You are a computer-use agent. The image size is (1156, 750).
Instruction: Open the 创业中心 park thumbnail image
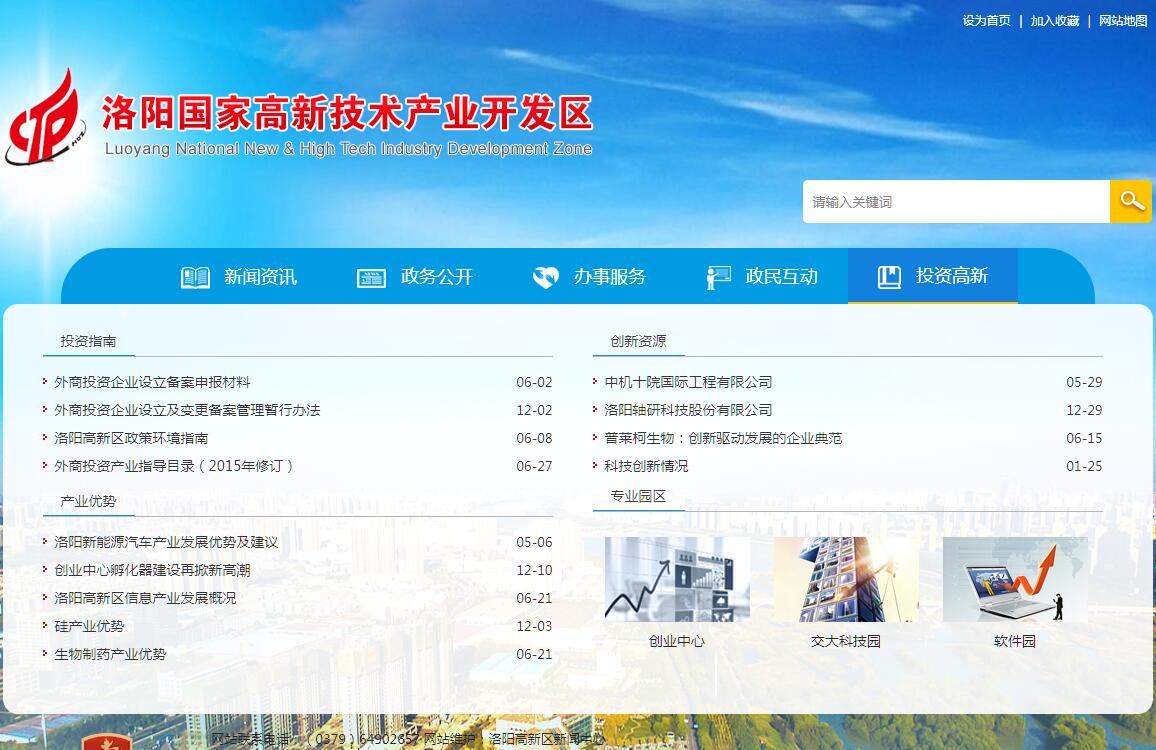point(677,579)
